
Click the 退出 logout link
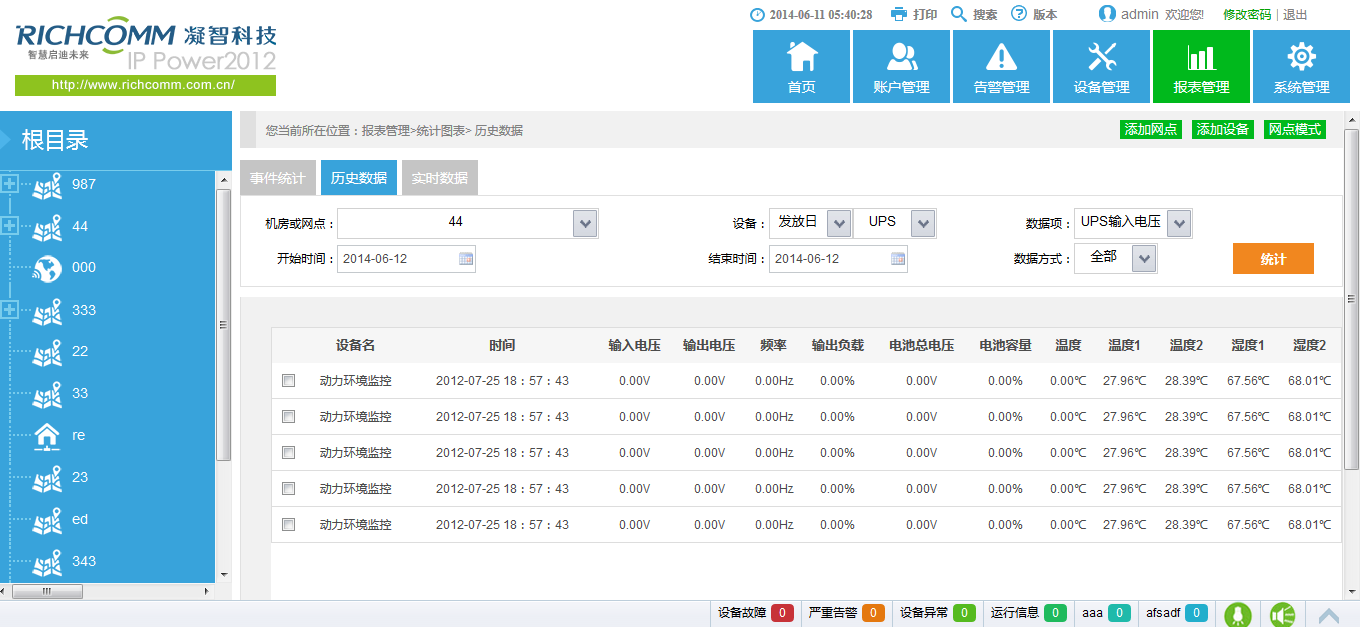(x=1295, y=15)
